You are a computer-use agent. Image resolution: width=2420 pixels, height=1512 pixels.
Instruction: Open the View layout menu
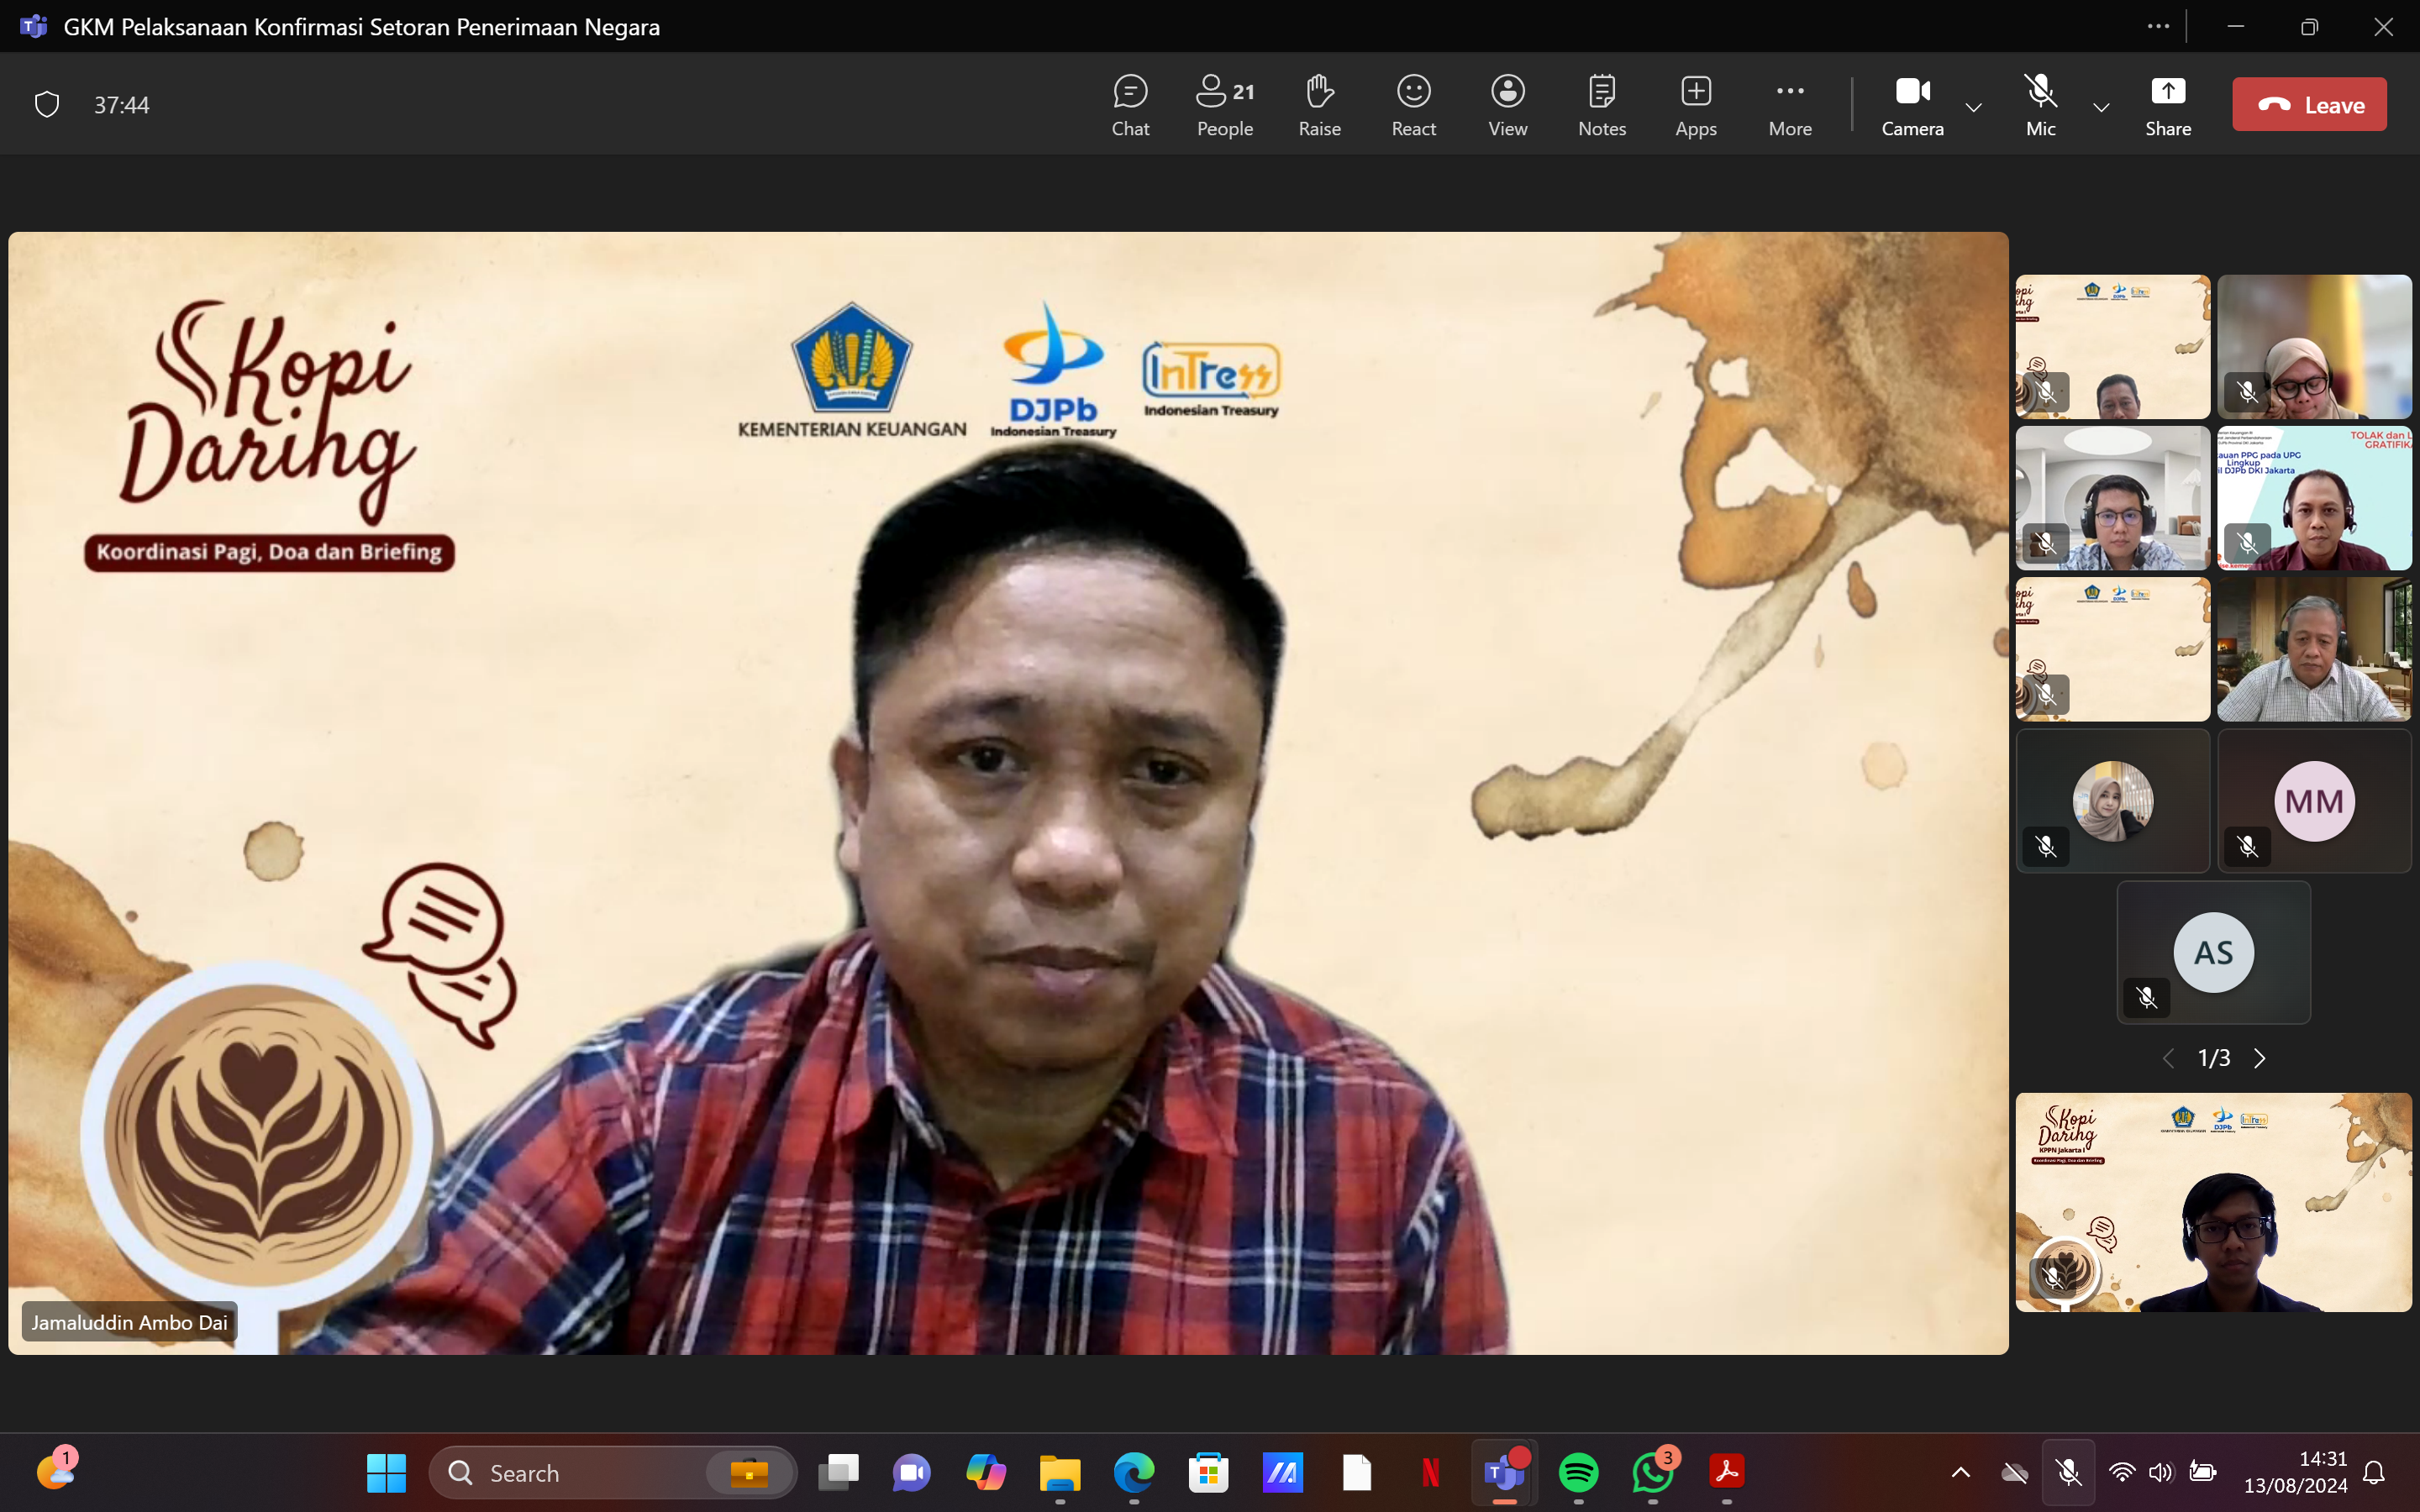[1507, 105]
